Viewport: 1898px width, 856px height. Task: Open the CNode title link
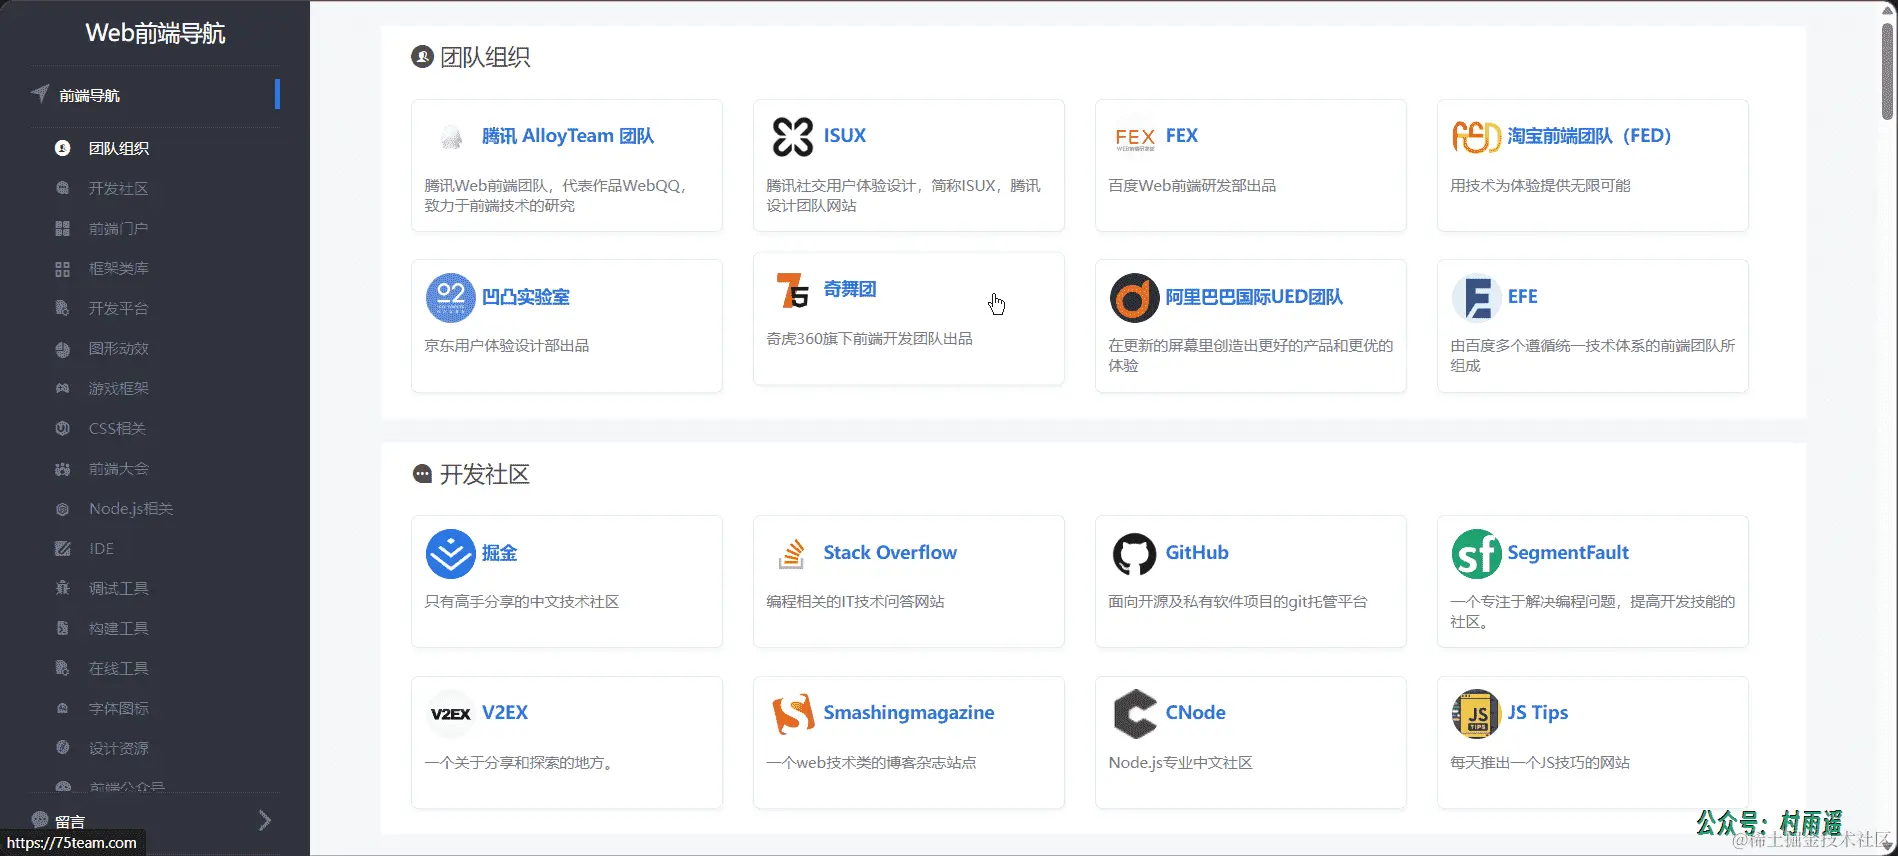[1195, 713]
